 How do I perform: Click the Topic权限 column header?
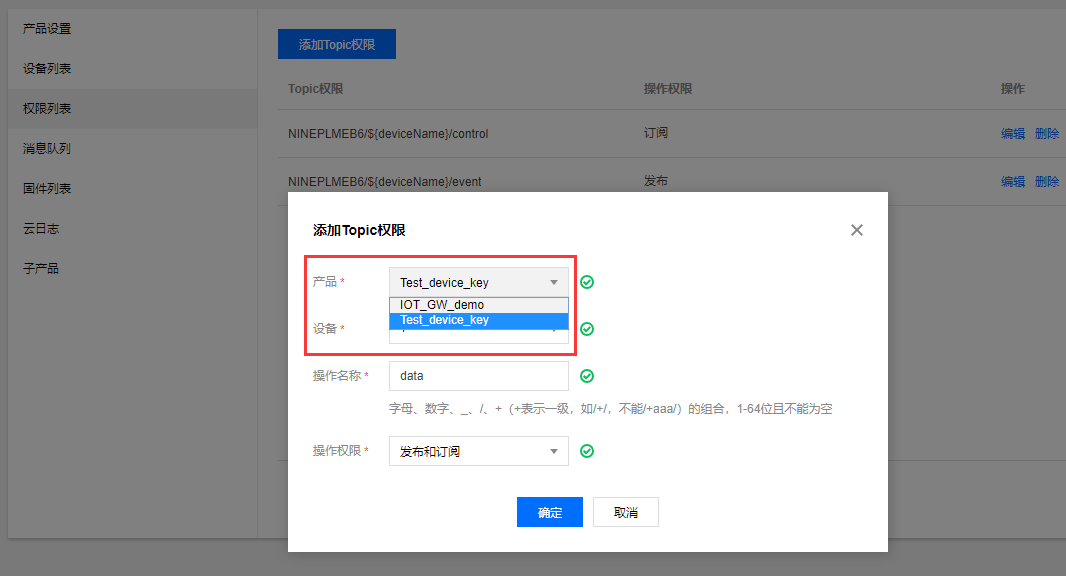315,89
